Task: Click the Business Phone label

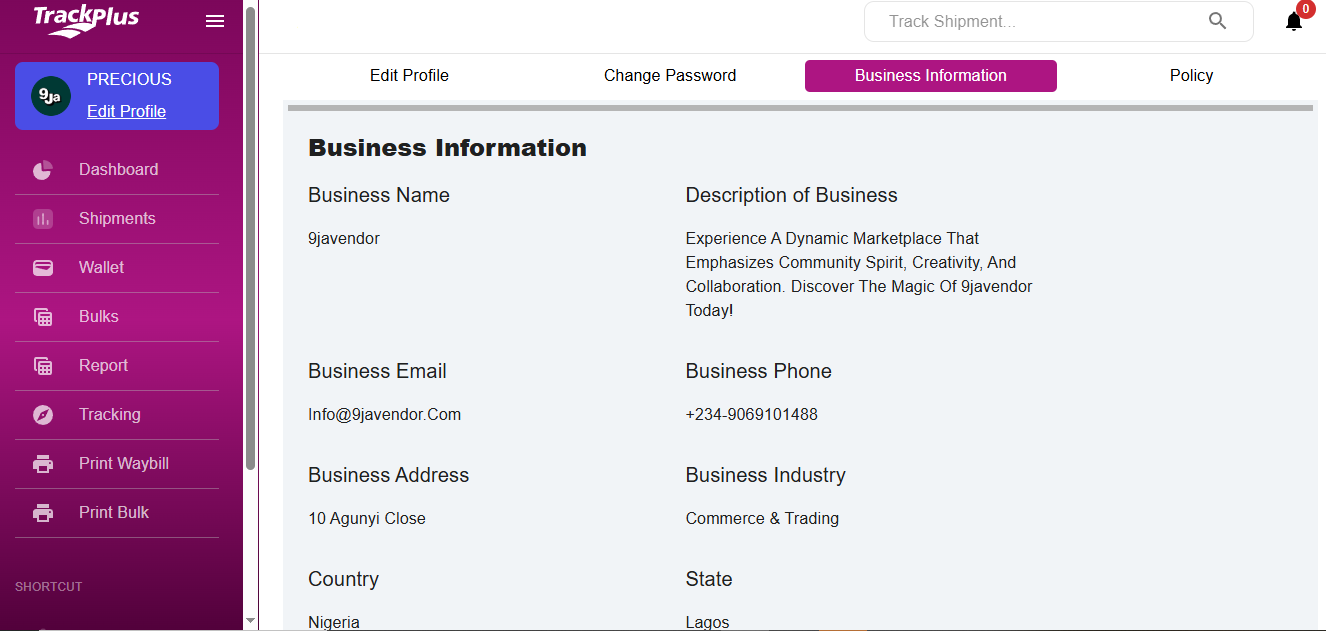Action: (x=758, y=371)
